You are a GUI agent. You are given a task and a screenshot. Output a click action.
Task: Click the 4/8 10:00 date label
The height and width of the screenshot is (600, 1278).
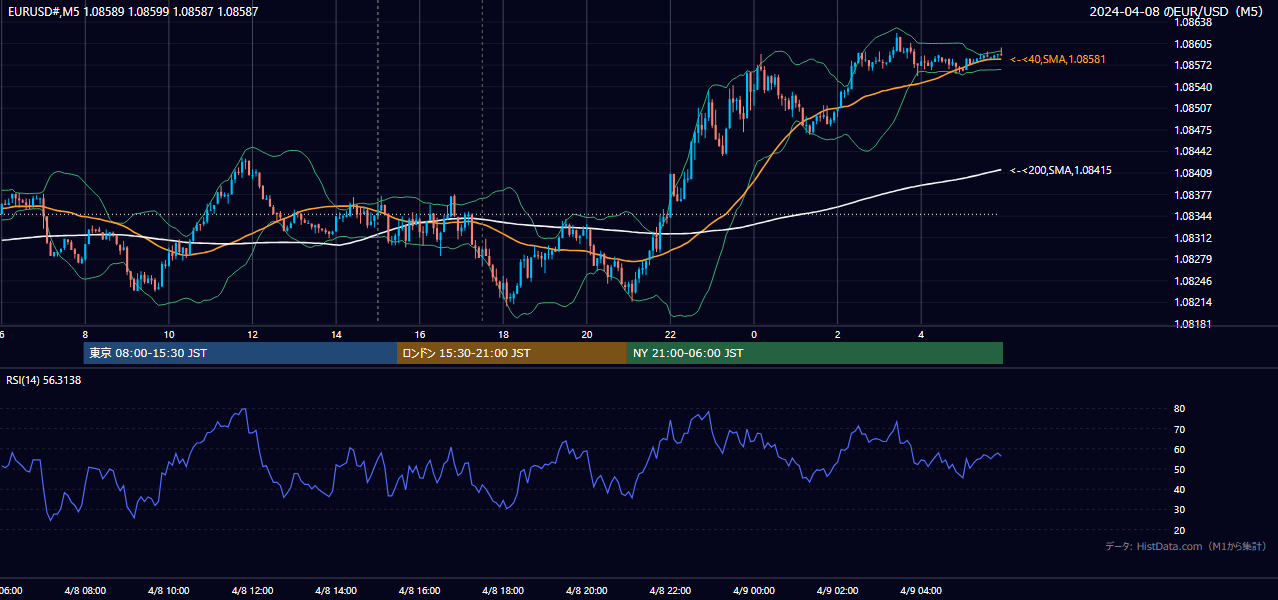click(169, 591)
